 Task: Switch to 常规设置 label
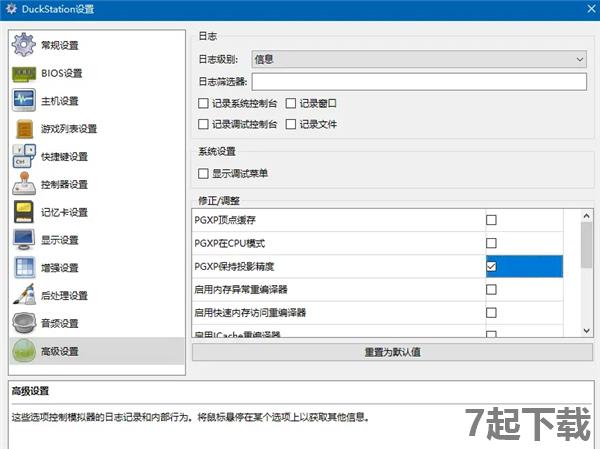coord(60,45)
